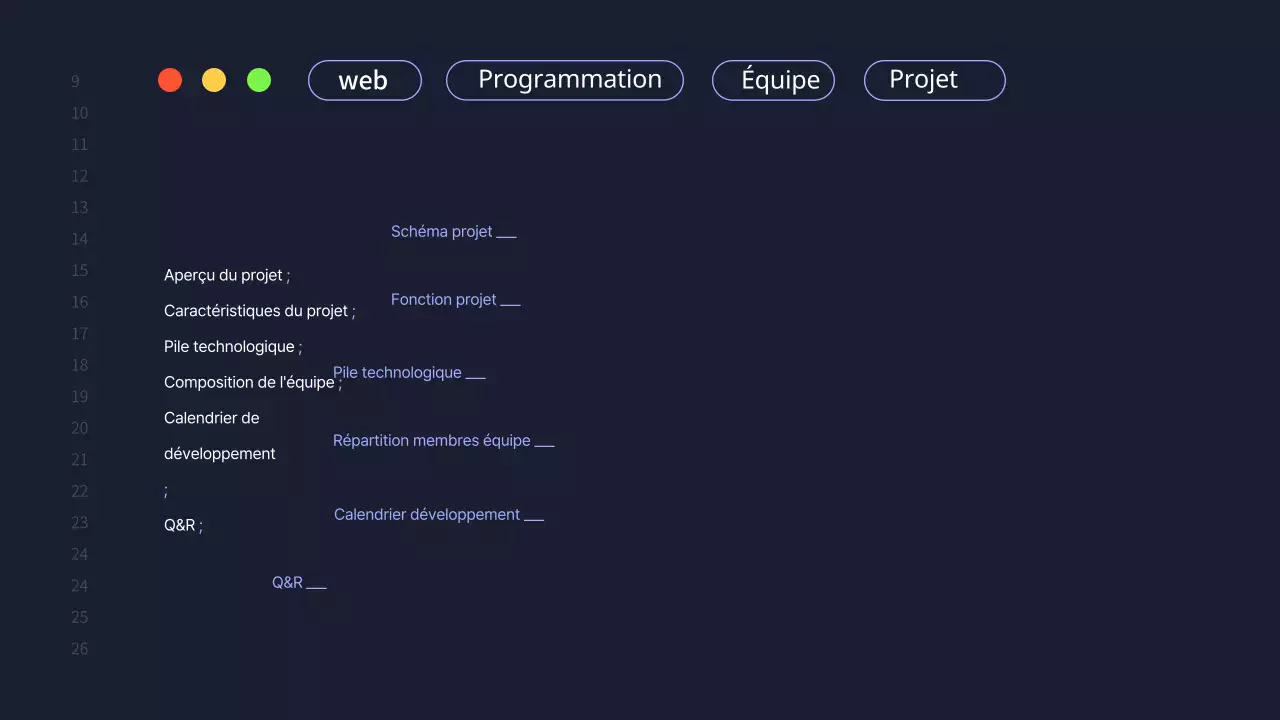Image resolution: width=1280 pixels, height=720 pixels.
Task: Click line number 15 in the gutter
Action: pyautogui.click(x=79, y=271)
